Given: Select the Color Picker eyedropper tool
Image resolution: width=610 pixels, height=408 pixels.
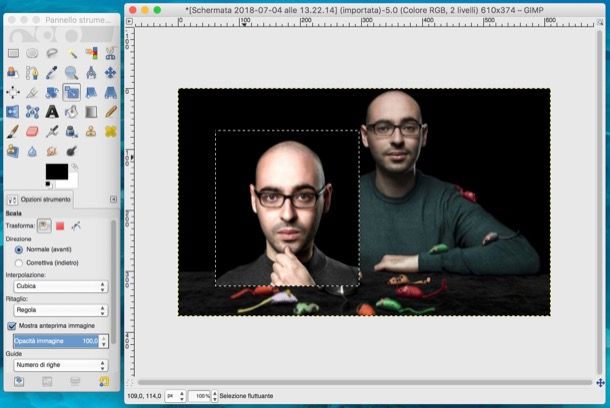Looking at the screenshot, I should coord(51,72).
